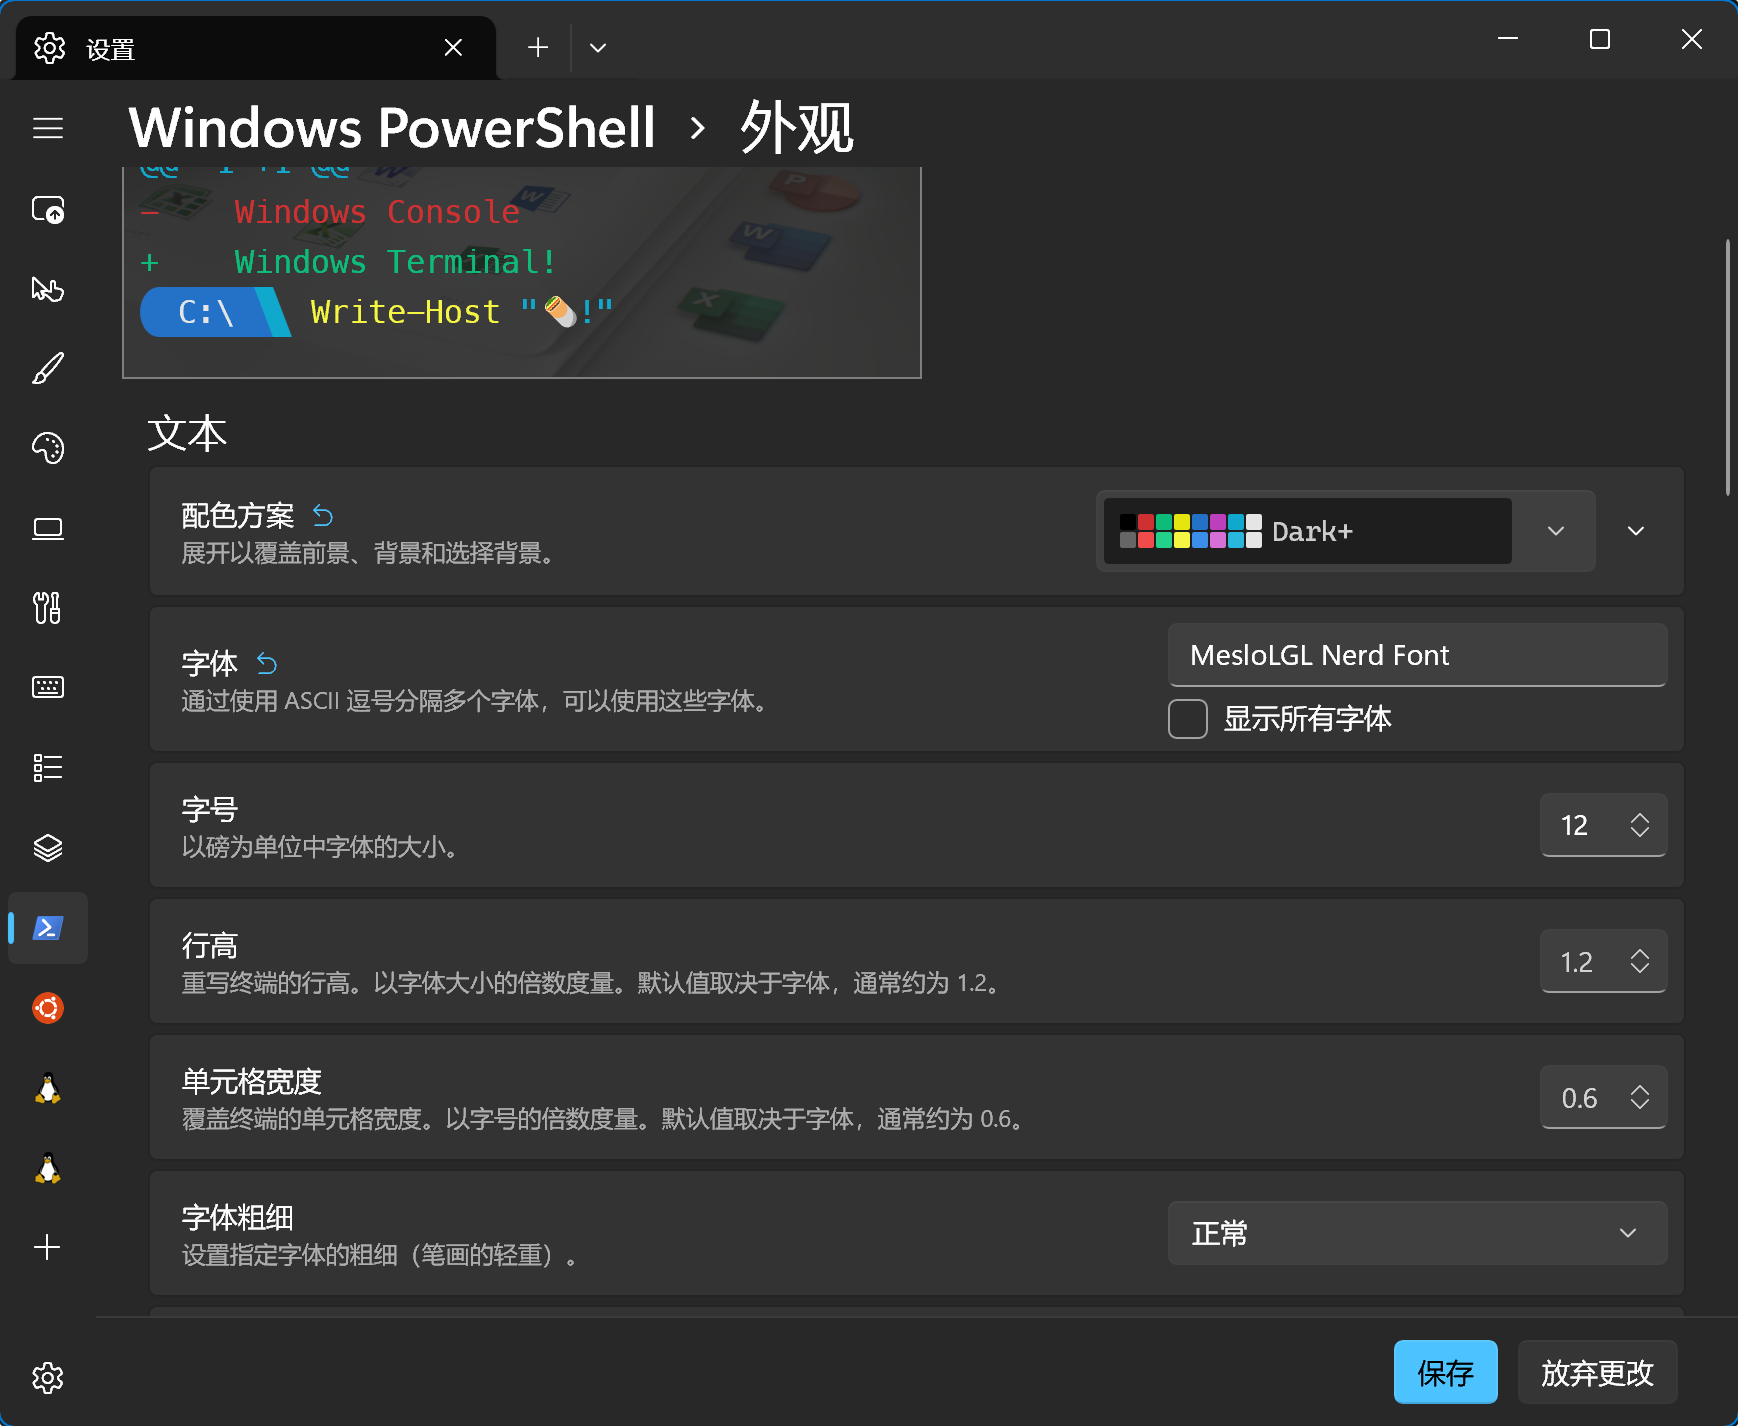
Task: Open JSON settings file gear icon
Action: pyautogui.click(x=48, y=1378)
